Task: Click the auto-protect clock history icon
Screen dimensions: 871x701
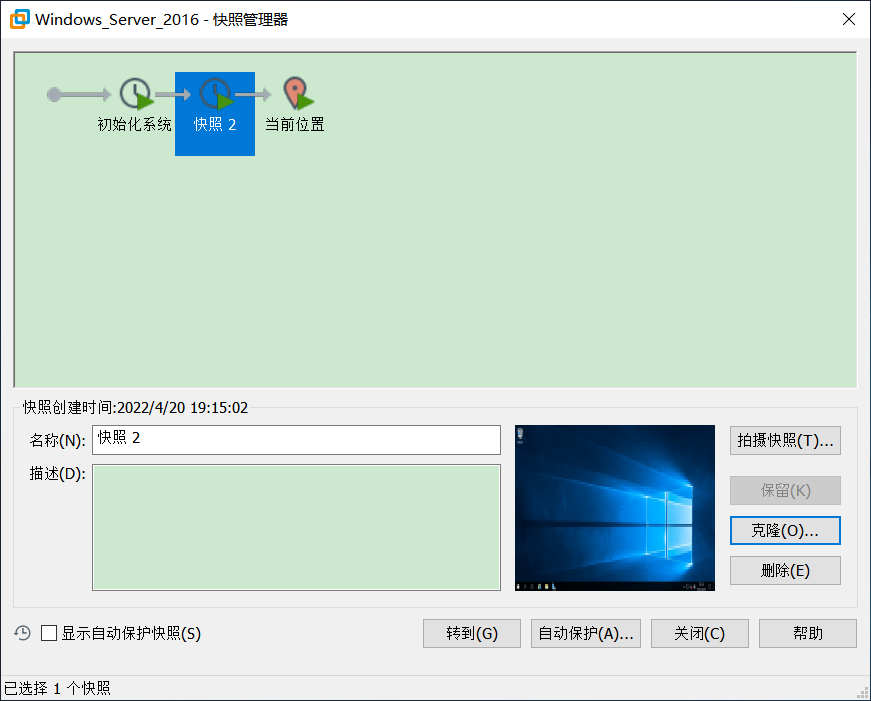Action: pos(22,633)
